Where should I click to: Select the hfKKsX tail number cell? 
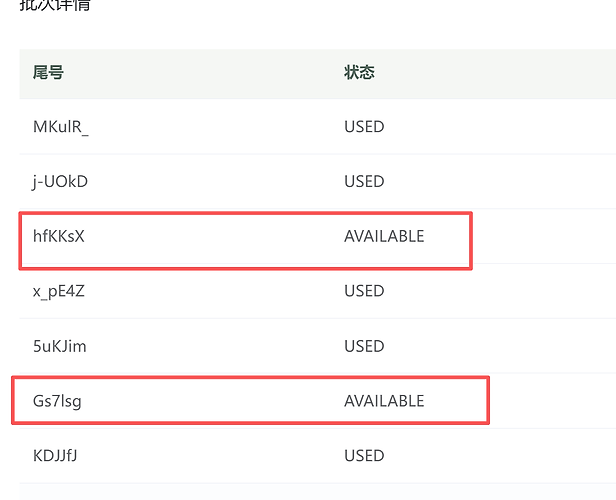pos(59,236)
